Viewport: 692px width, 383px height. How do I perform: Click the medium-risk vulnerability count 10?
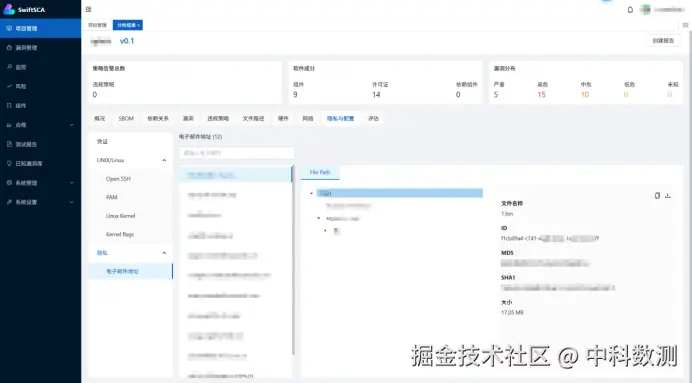coord(585,94)
